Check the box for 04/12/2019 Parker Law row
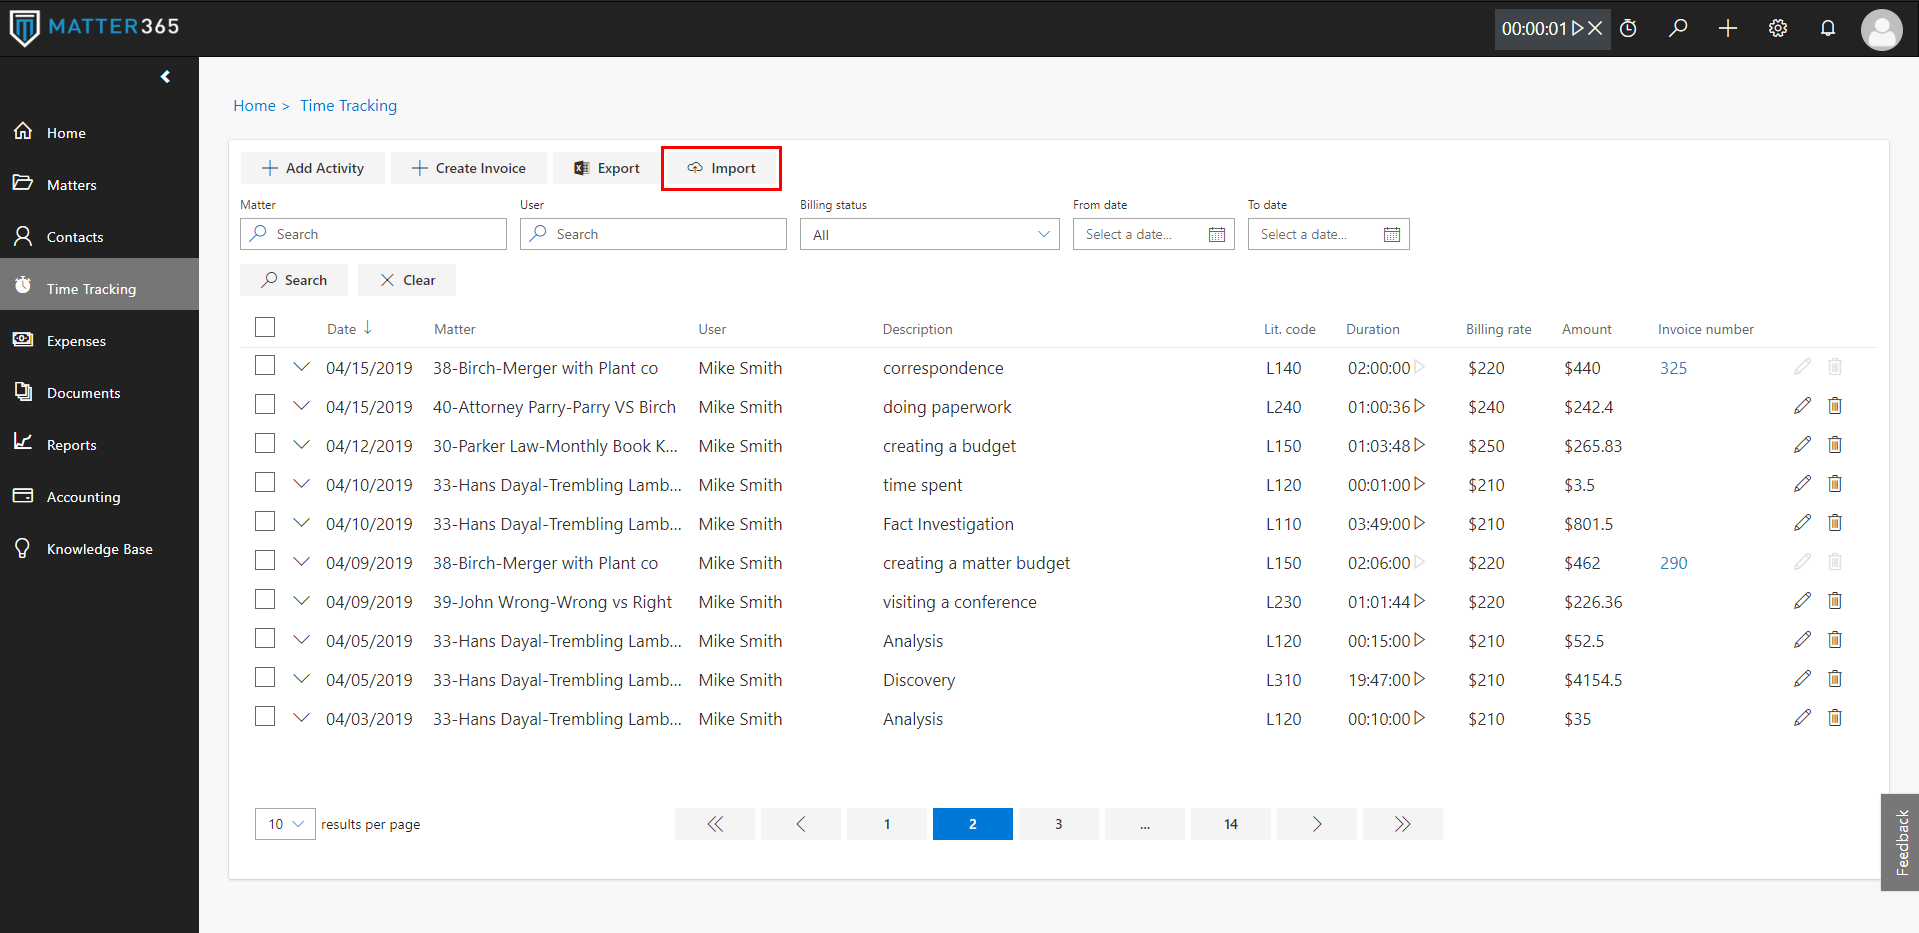 pos(265,444)
